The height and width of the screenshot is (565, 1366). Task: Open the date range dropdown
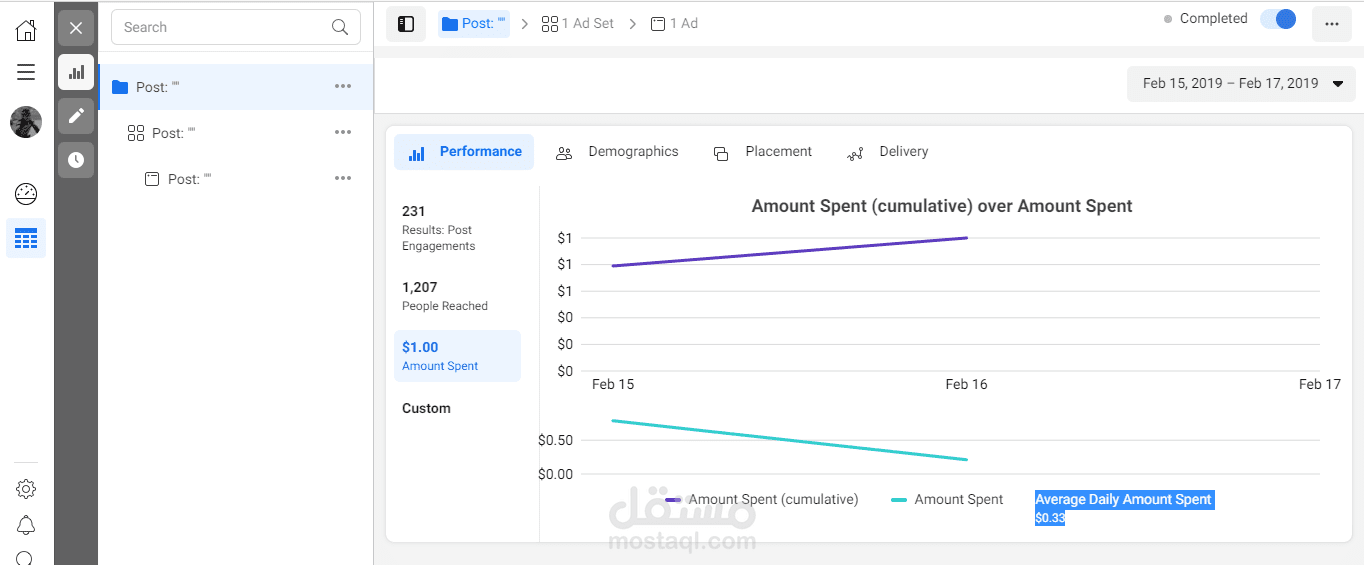[1241, 84]
